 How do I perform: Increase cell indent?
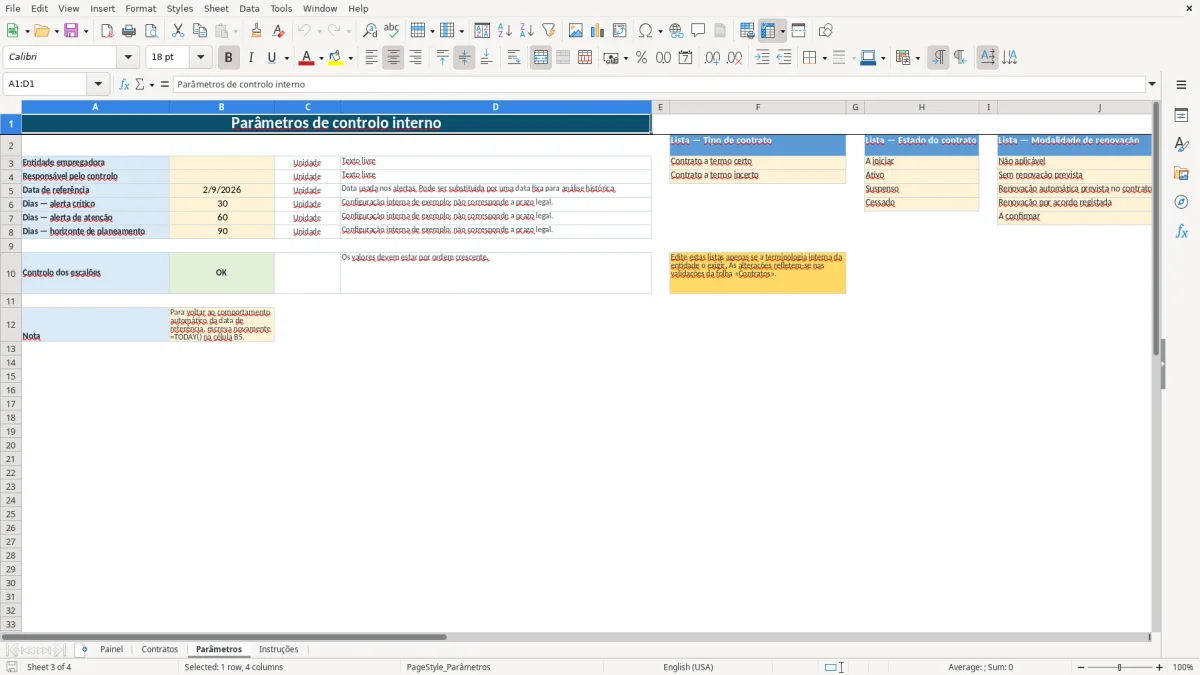pos(762,58)
